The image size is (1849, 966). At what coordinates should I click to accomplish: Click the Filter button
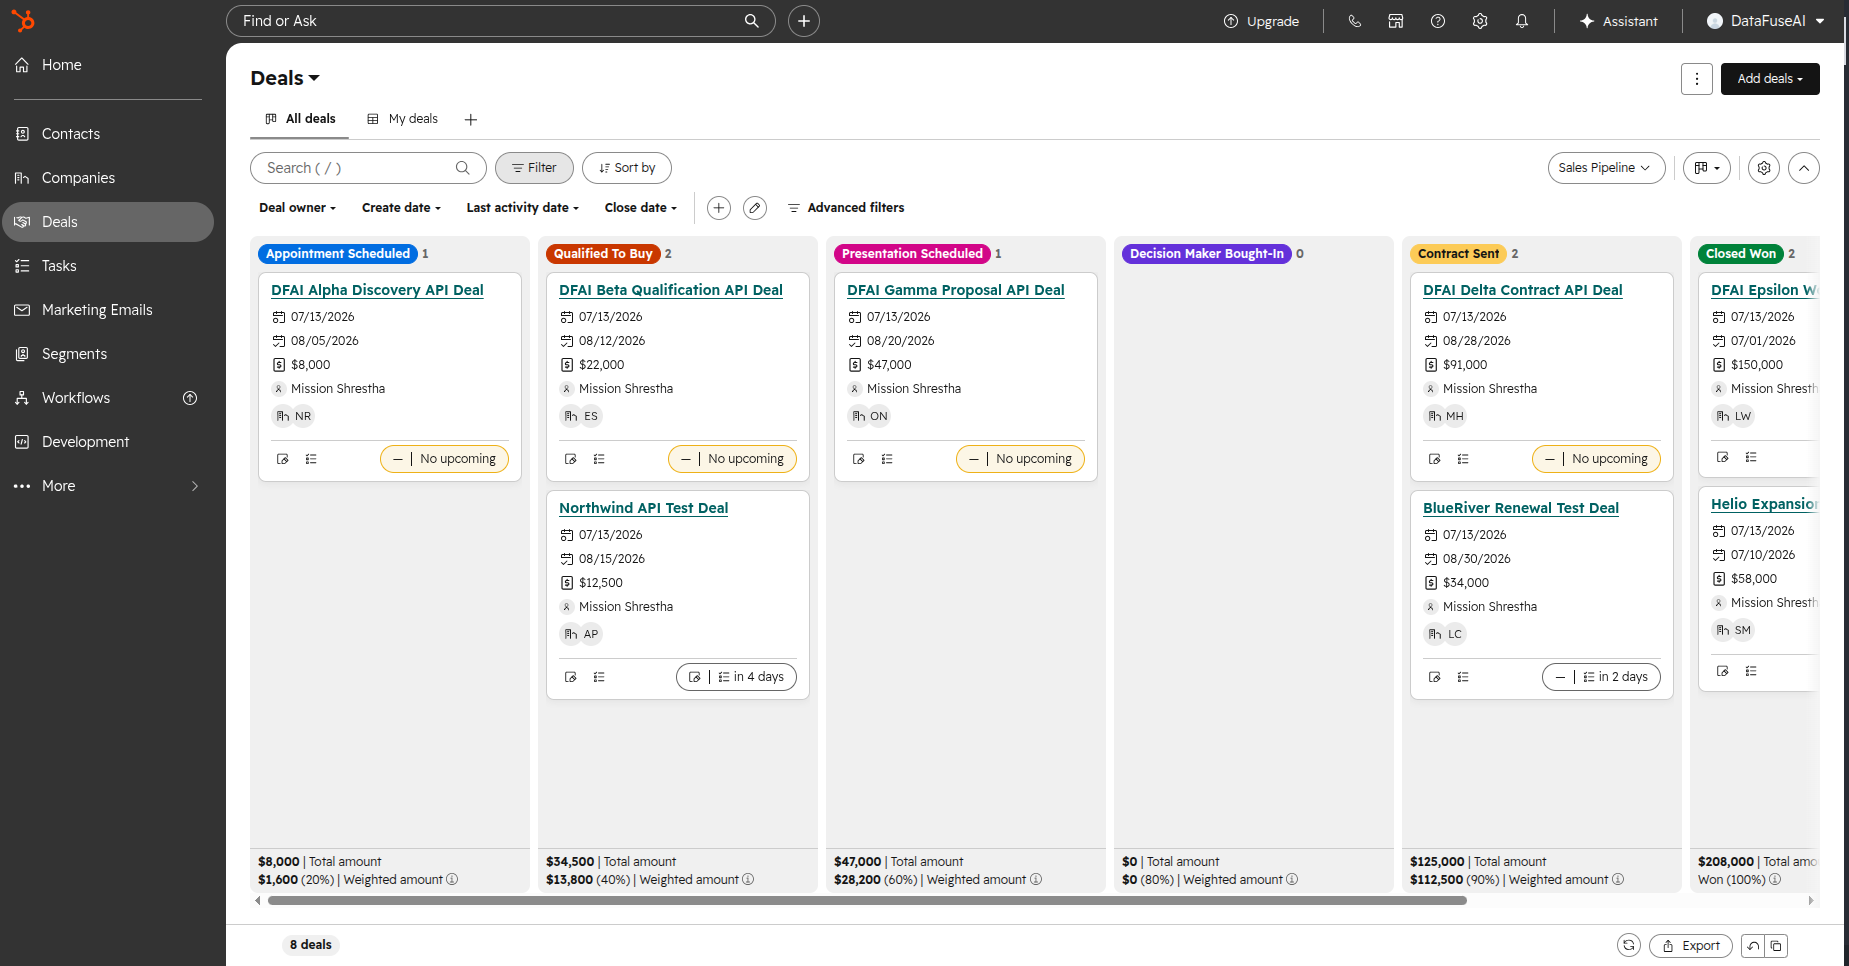(x=534, y=168)
